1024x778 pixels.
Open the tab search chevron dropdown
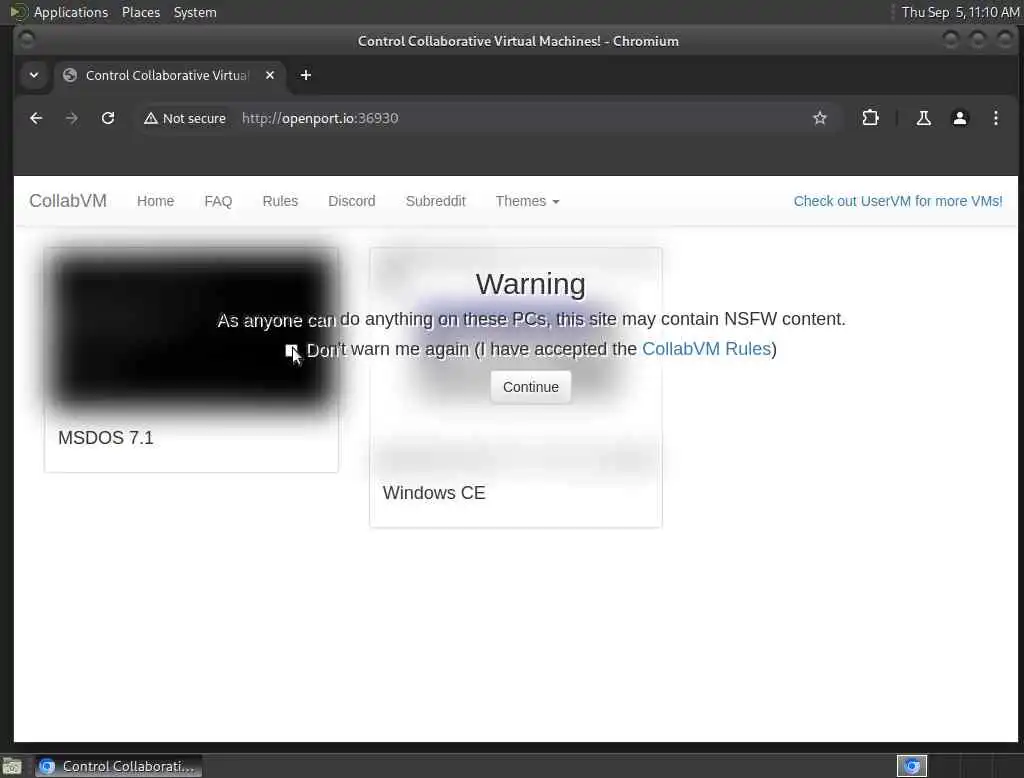click(34, 75)
